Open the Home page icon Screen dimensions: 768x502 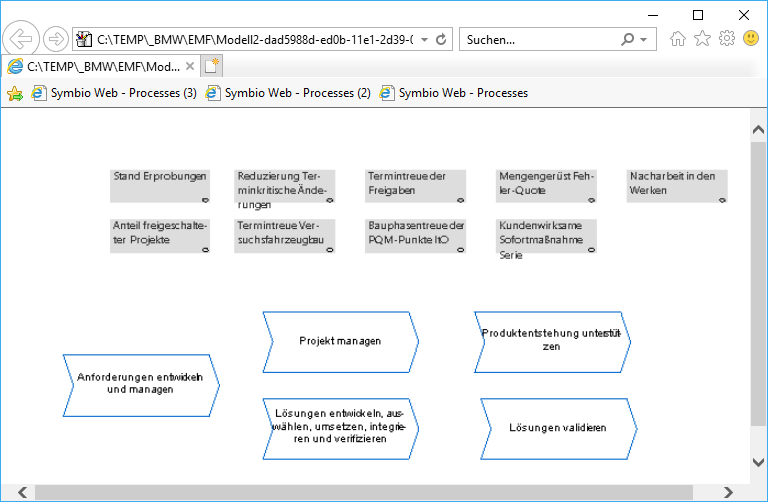678,38
